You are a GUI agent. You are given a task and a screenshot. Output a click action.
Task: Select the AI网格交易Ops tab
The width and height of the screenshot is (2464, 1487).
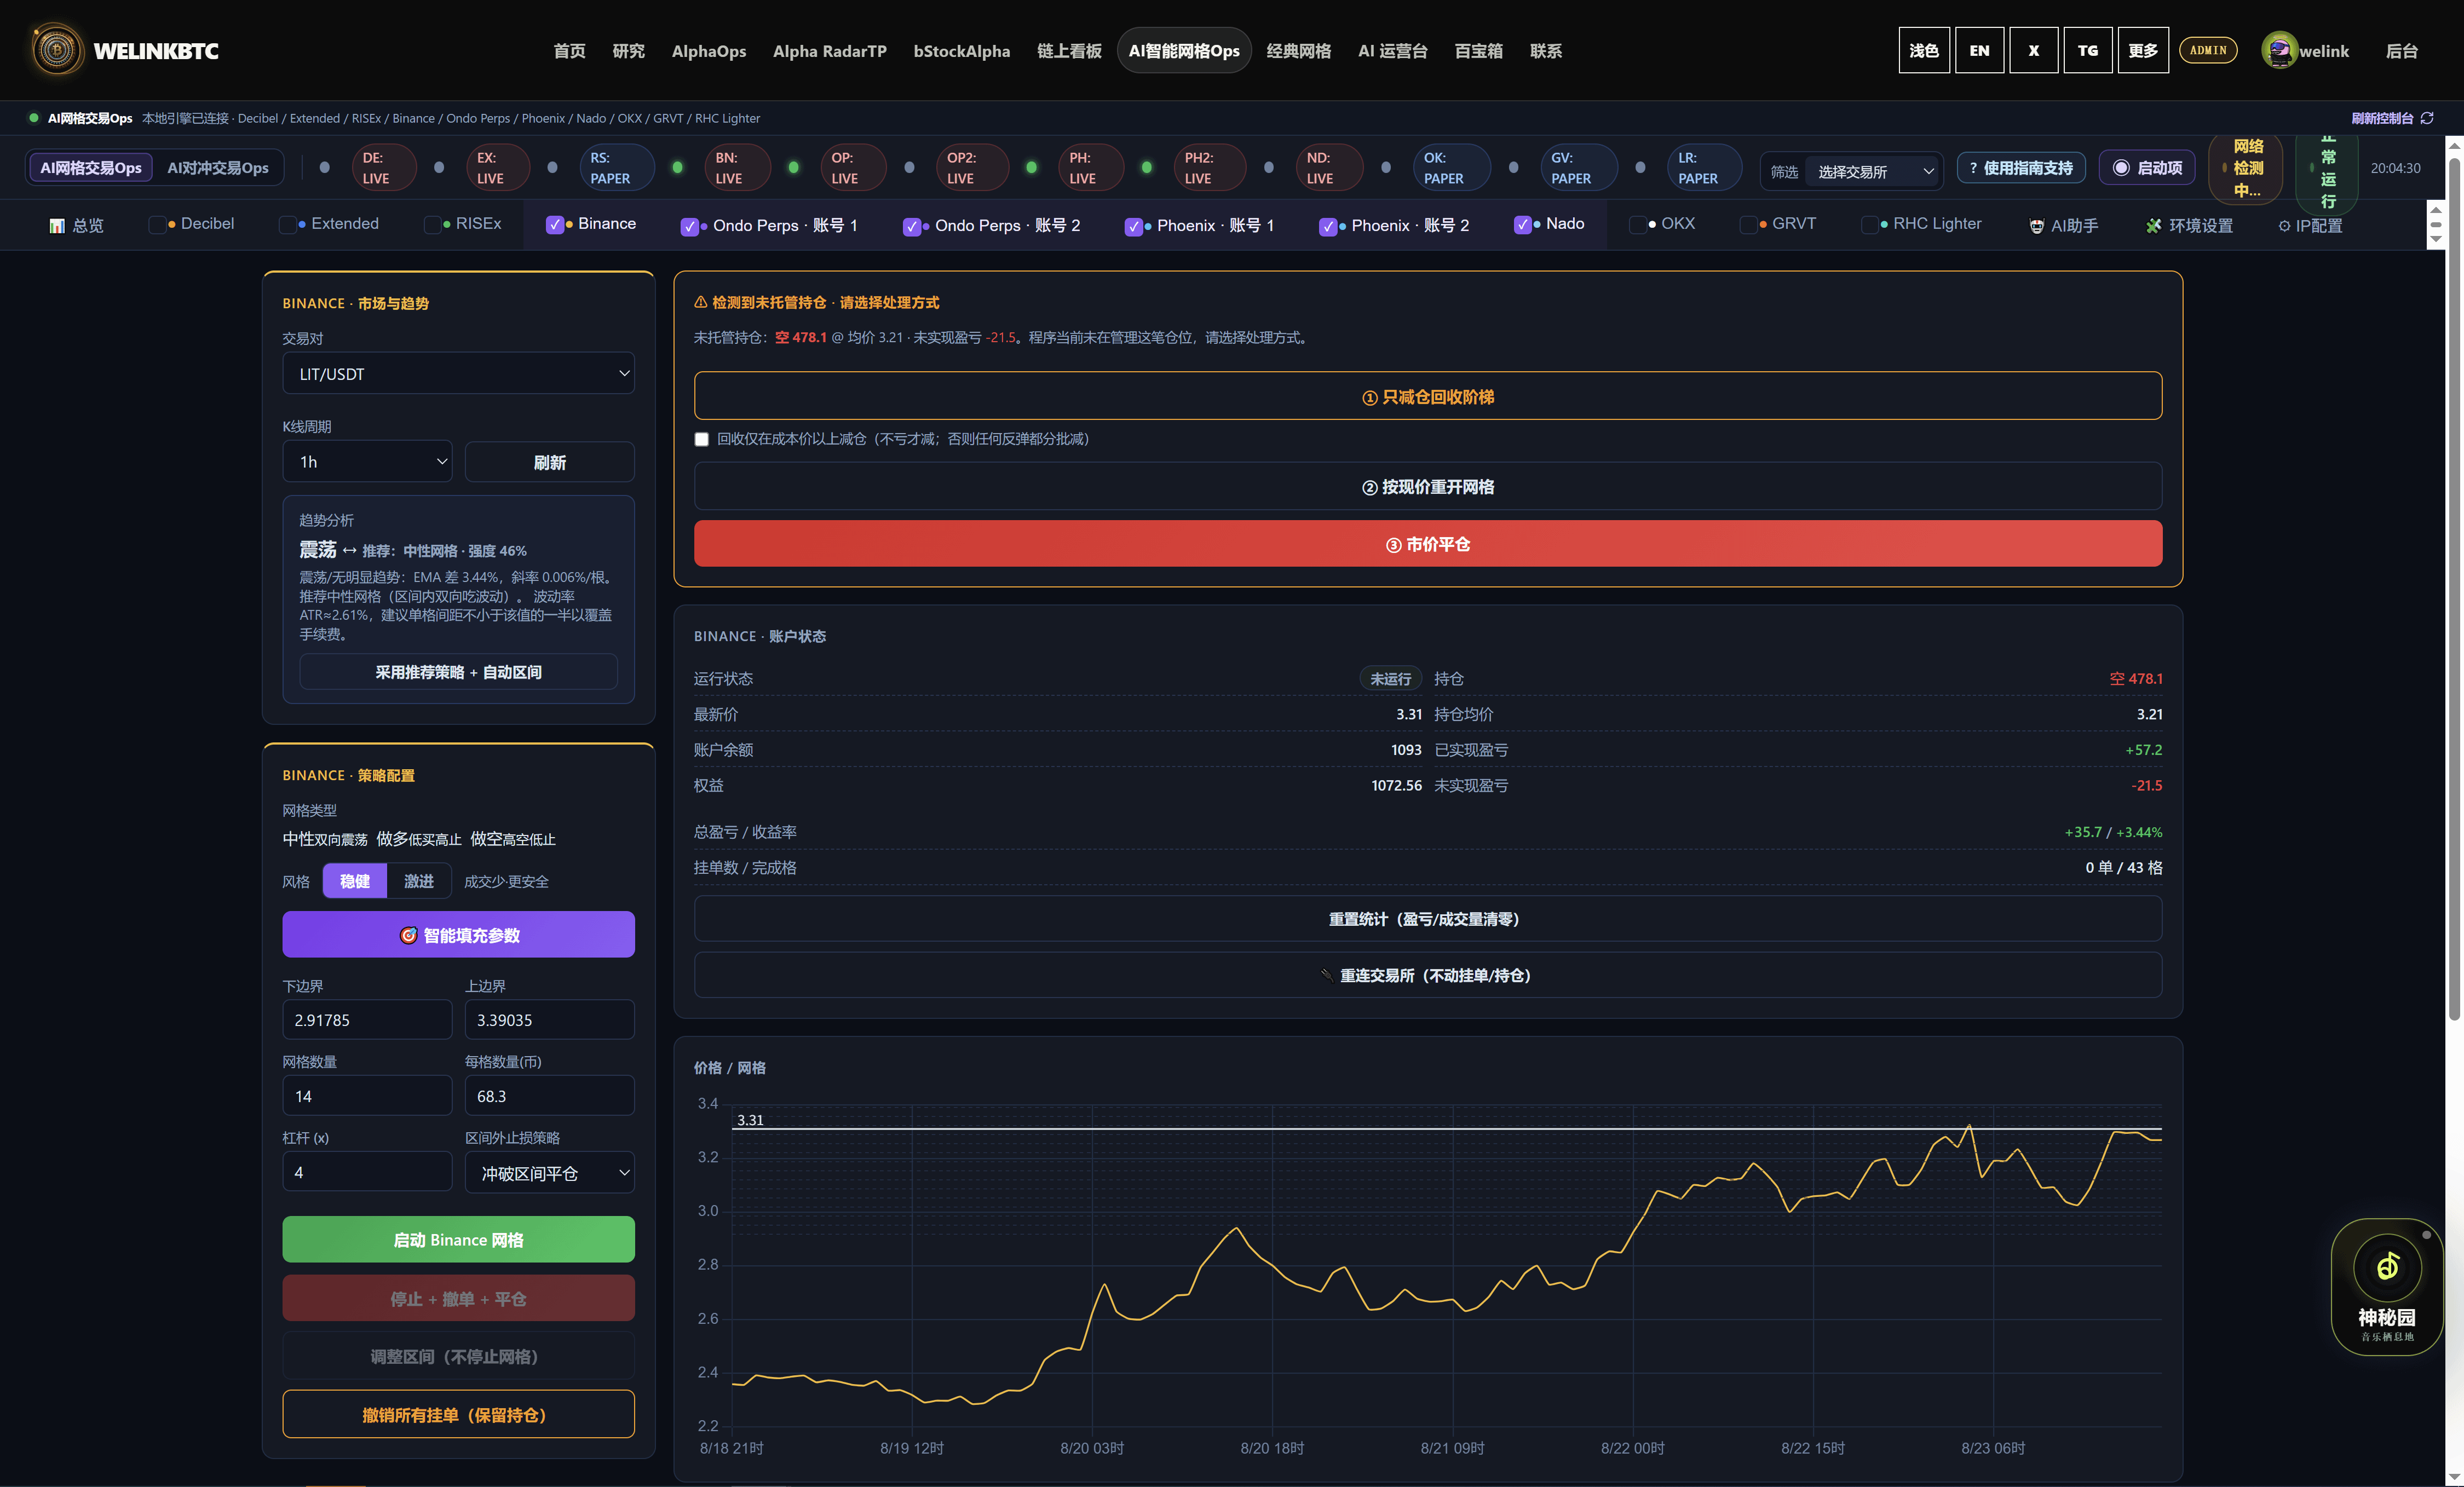[x=91, y=168]
